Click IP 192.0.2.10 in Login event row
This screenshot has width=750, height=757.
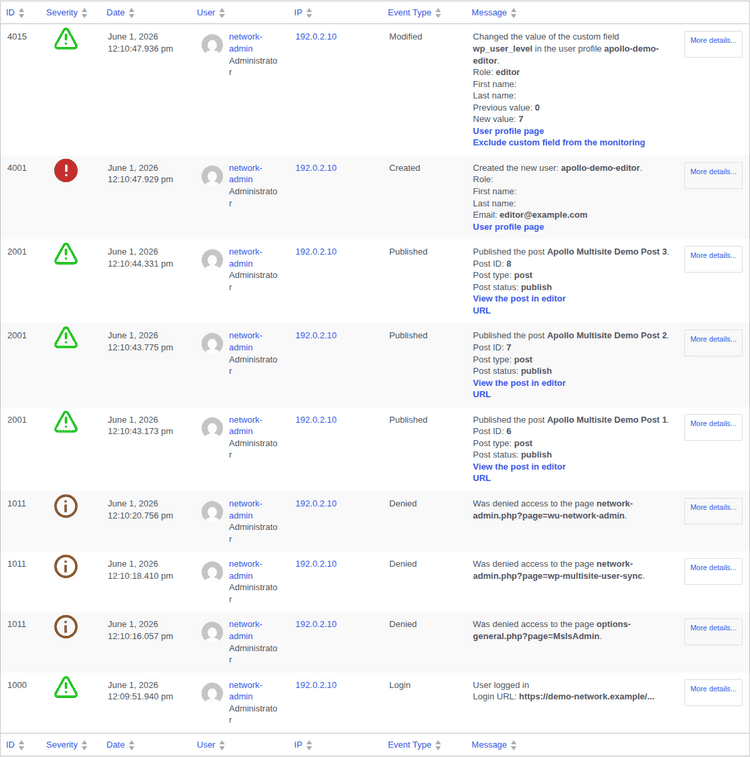click(316, 685)
